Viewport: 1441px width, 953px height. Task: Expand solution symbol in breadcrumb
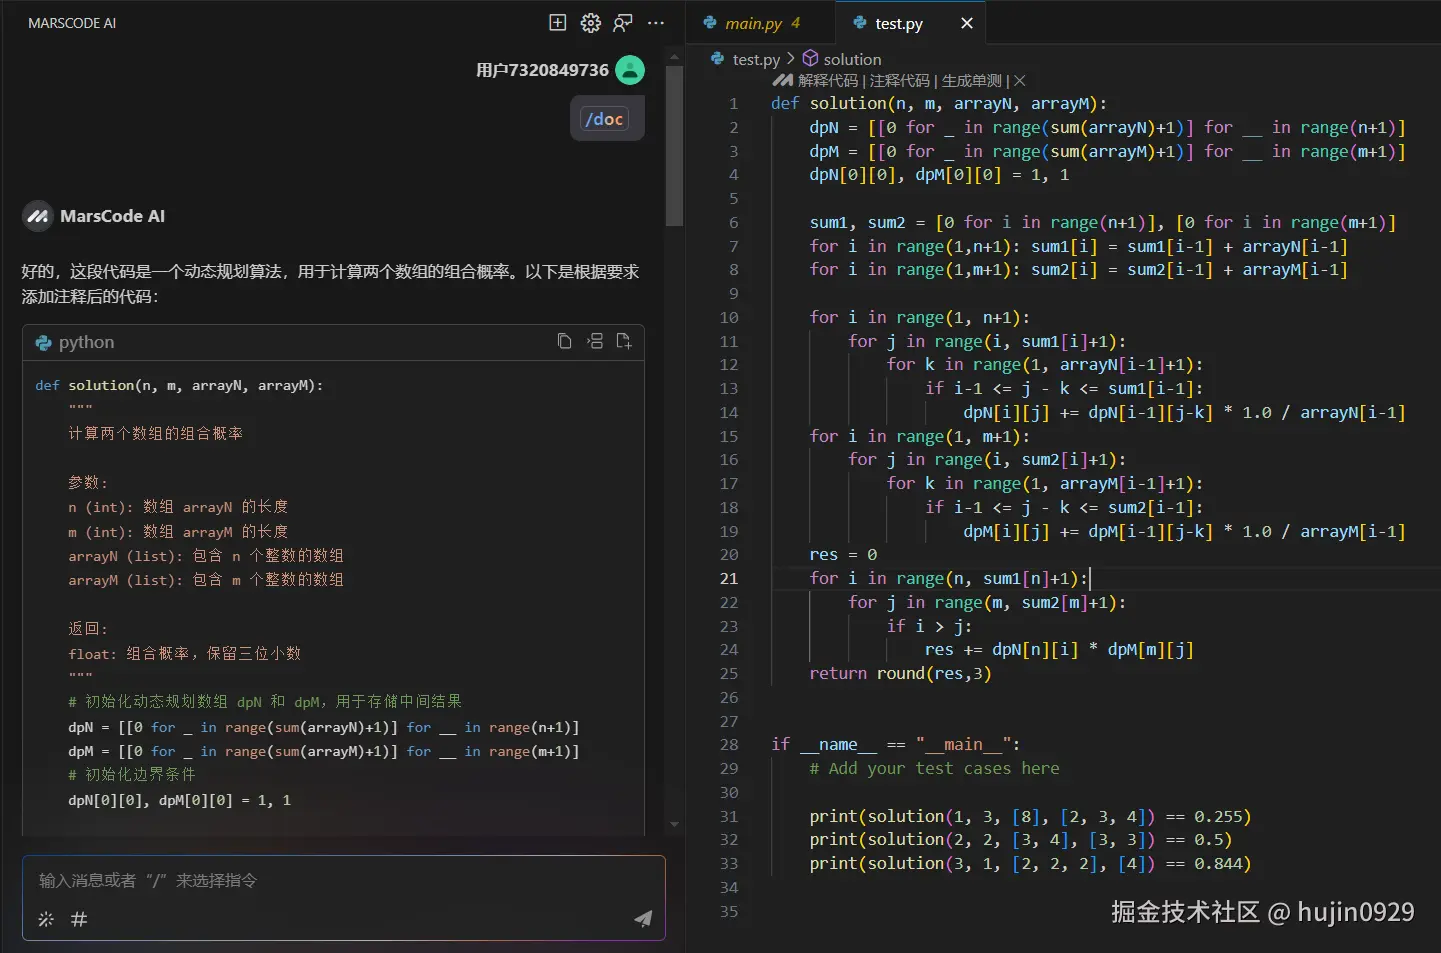[851, 59]
